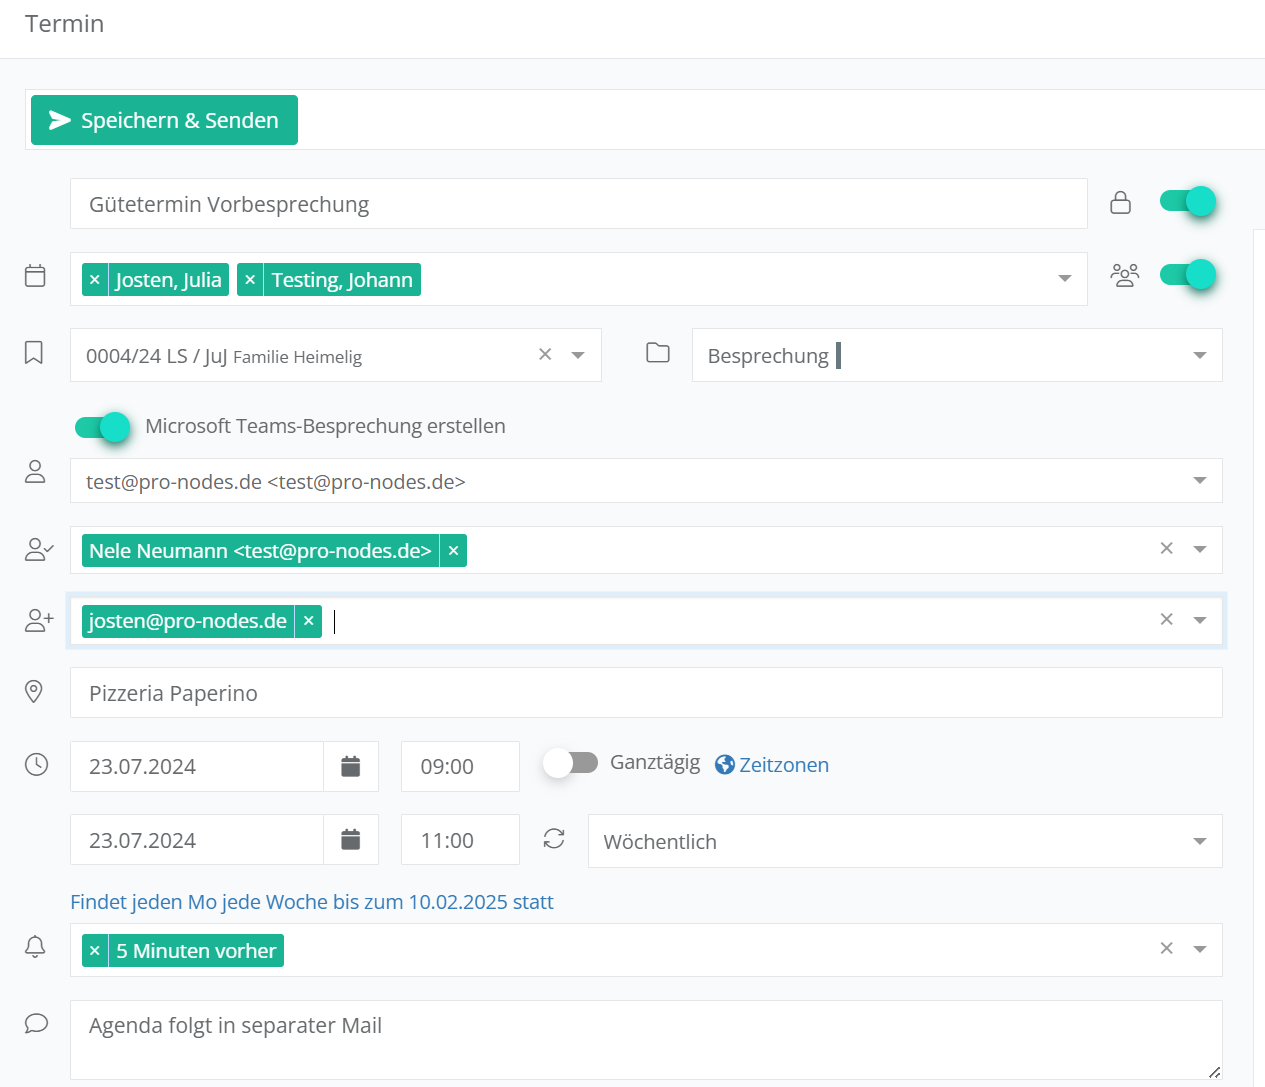1265x1087 pixels.
Task: Click the start date calendar picker icon
Action: point(350,767)
